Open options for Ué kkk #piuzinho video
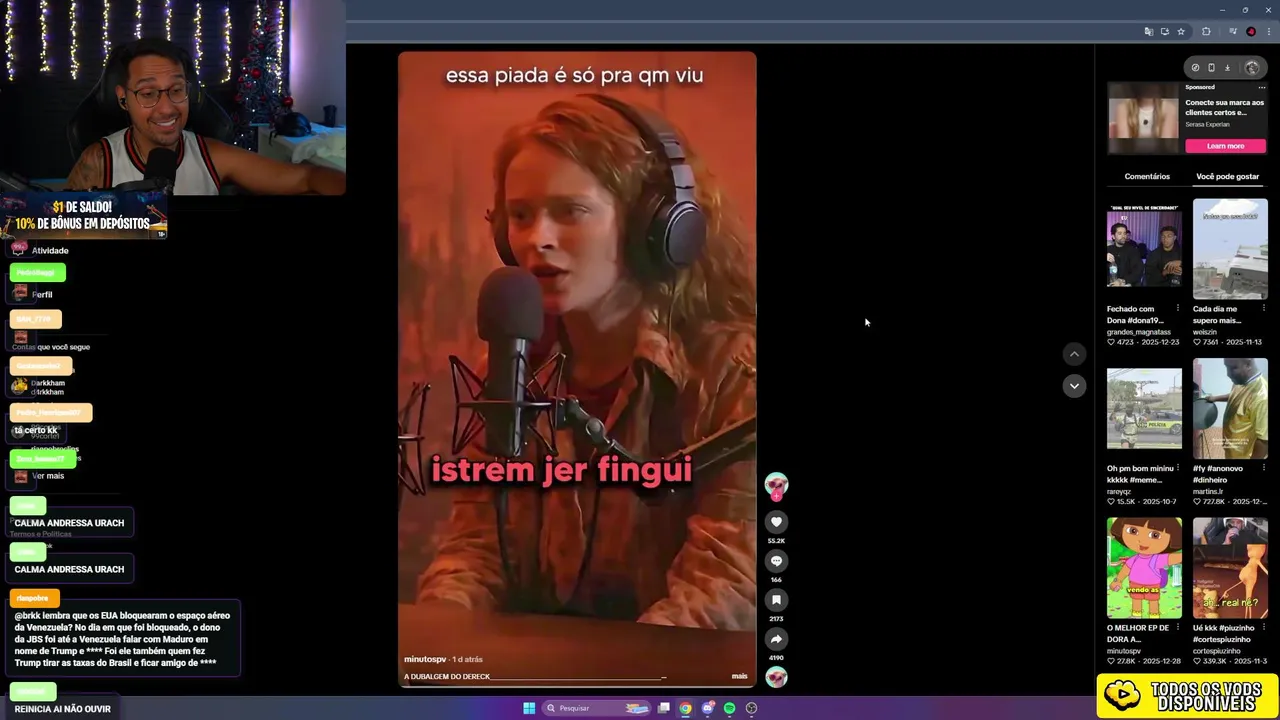This screenshot has width=1280, height=720. (x=1263, y=628)
